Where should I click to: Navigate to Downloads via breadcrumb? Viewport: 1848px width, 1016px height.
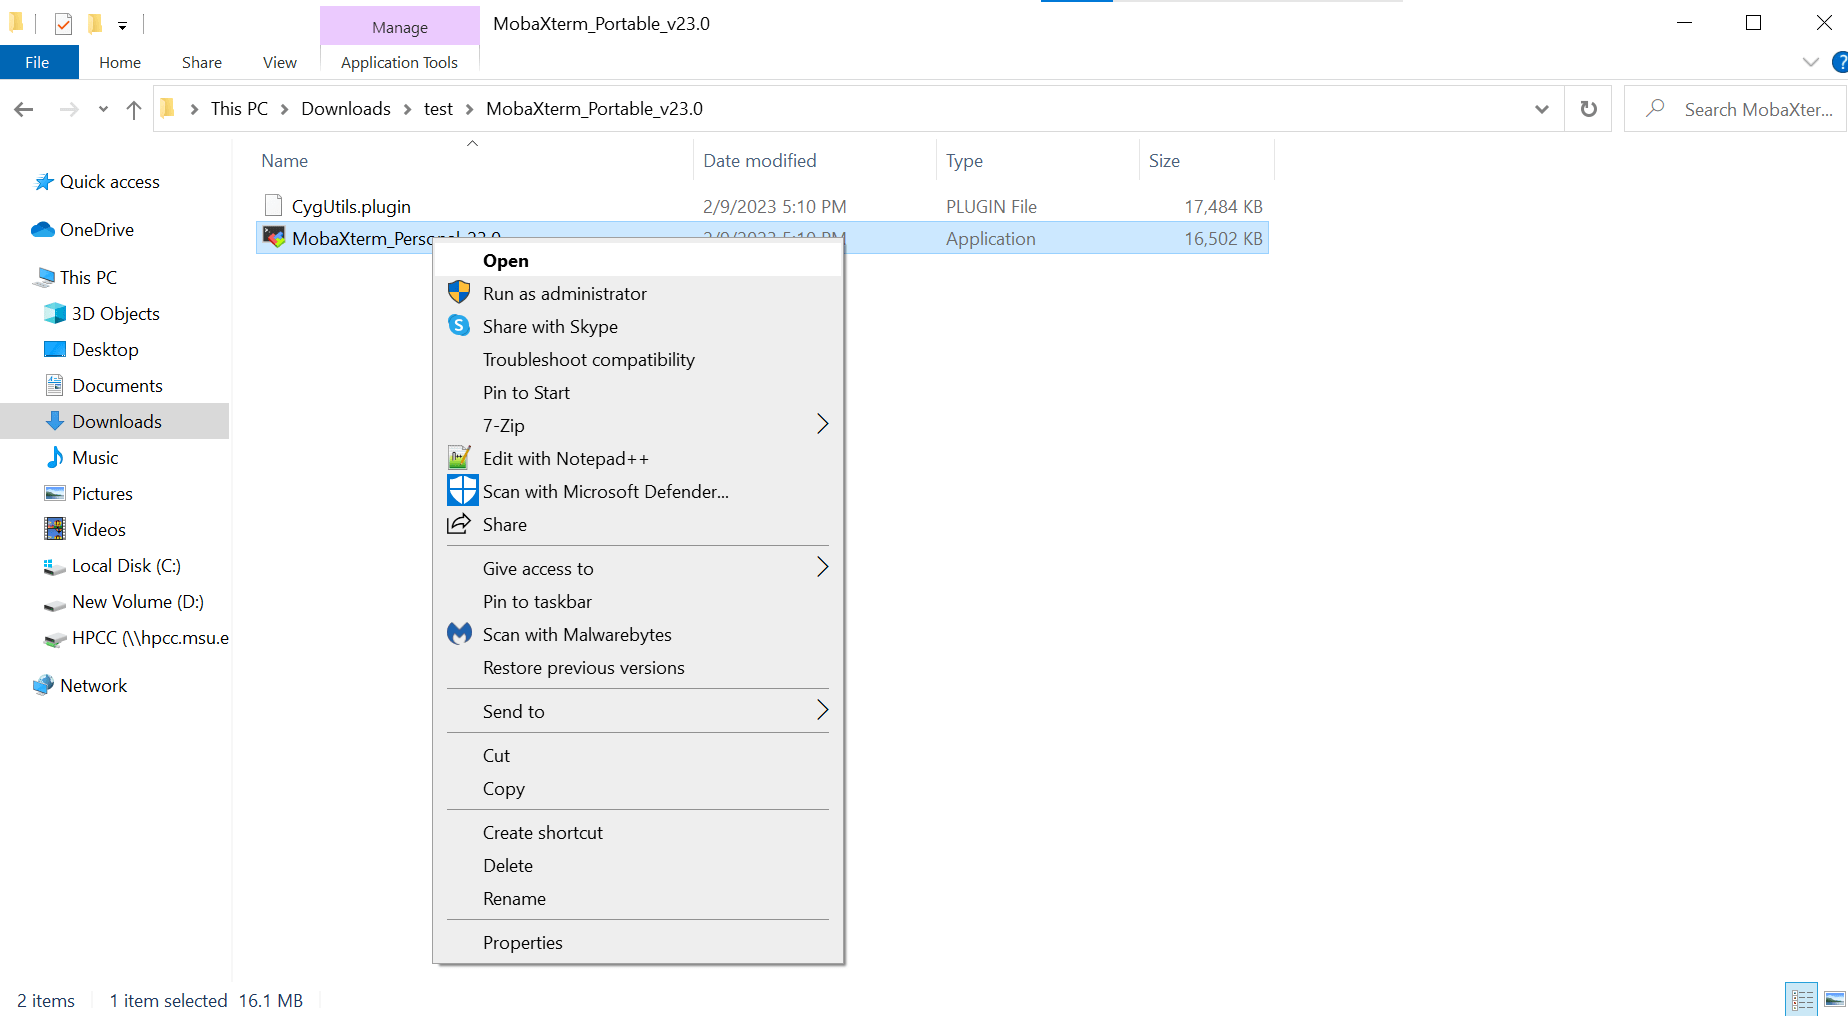(x=345, y=108)
